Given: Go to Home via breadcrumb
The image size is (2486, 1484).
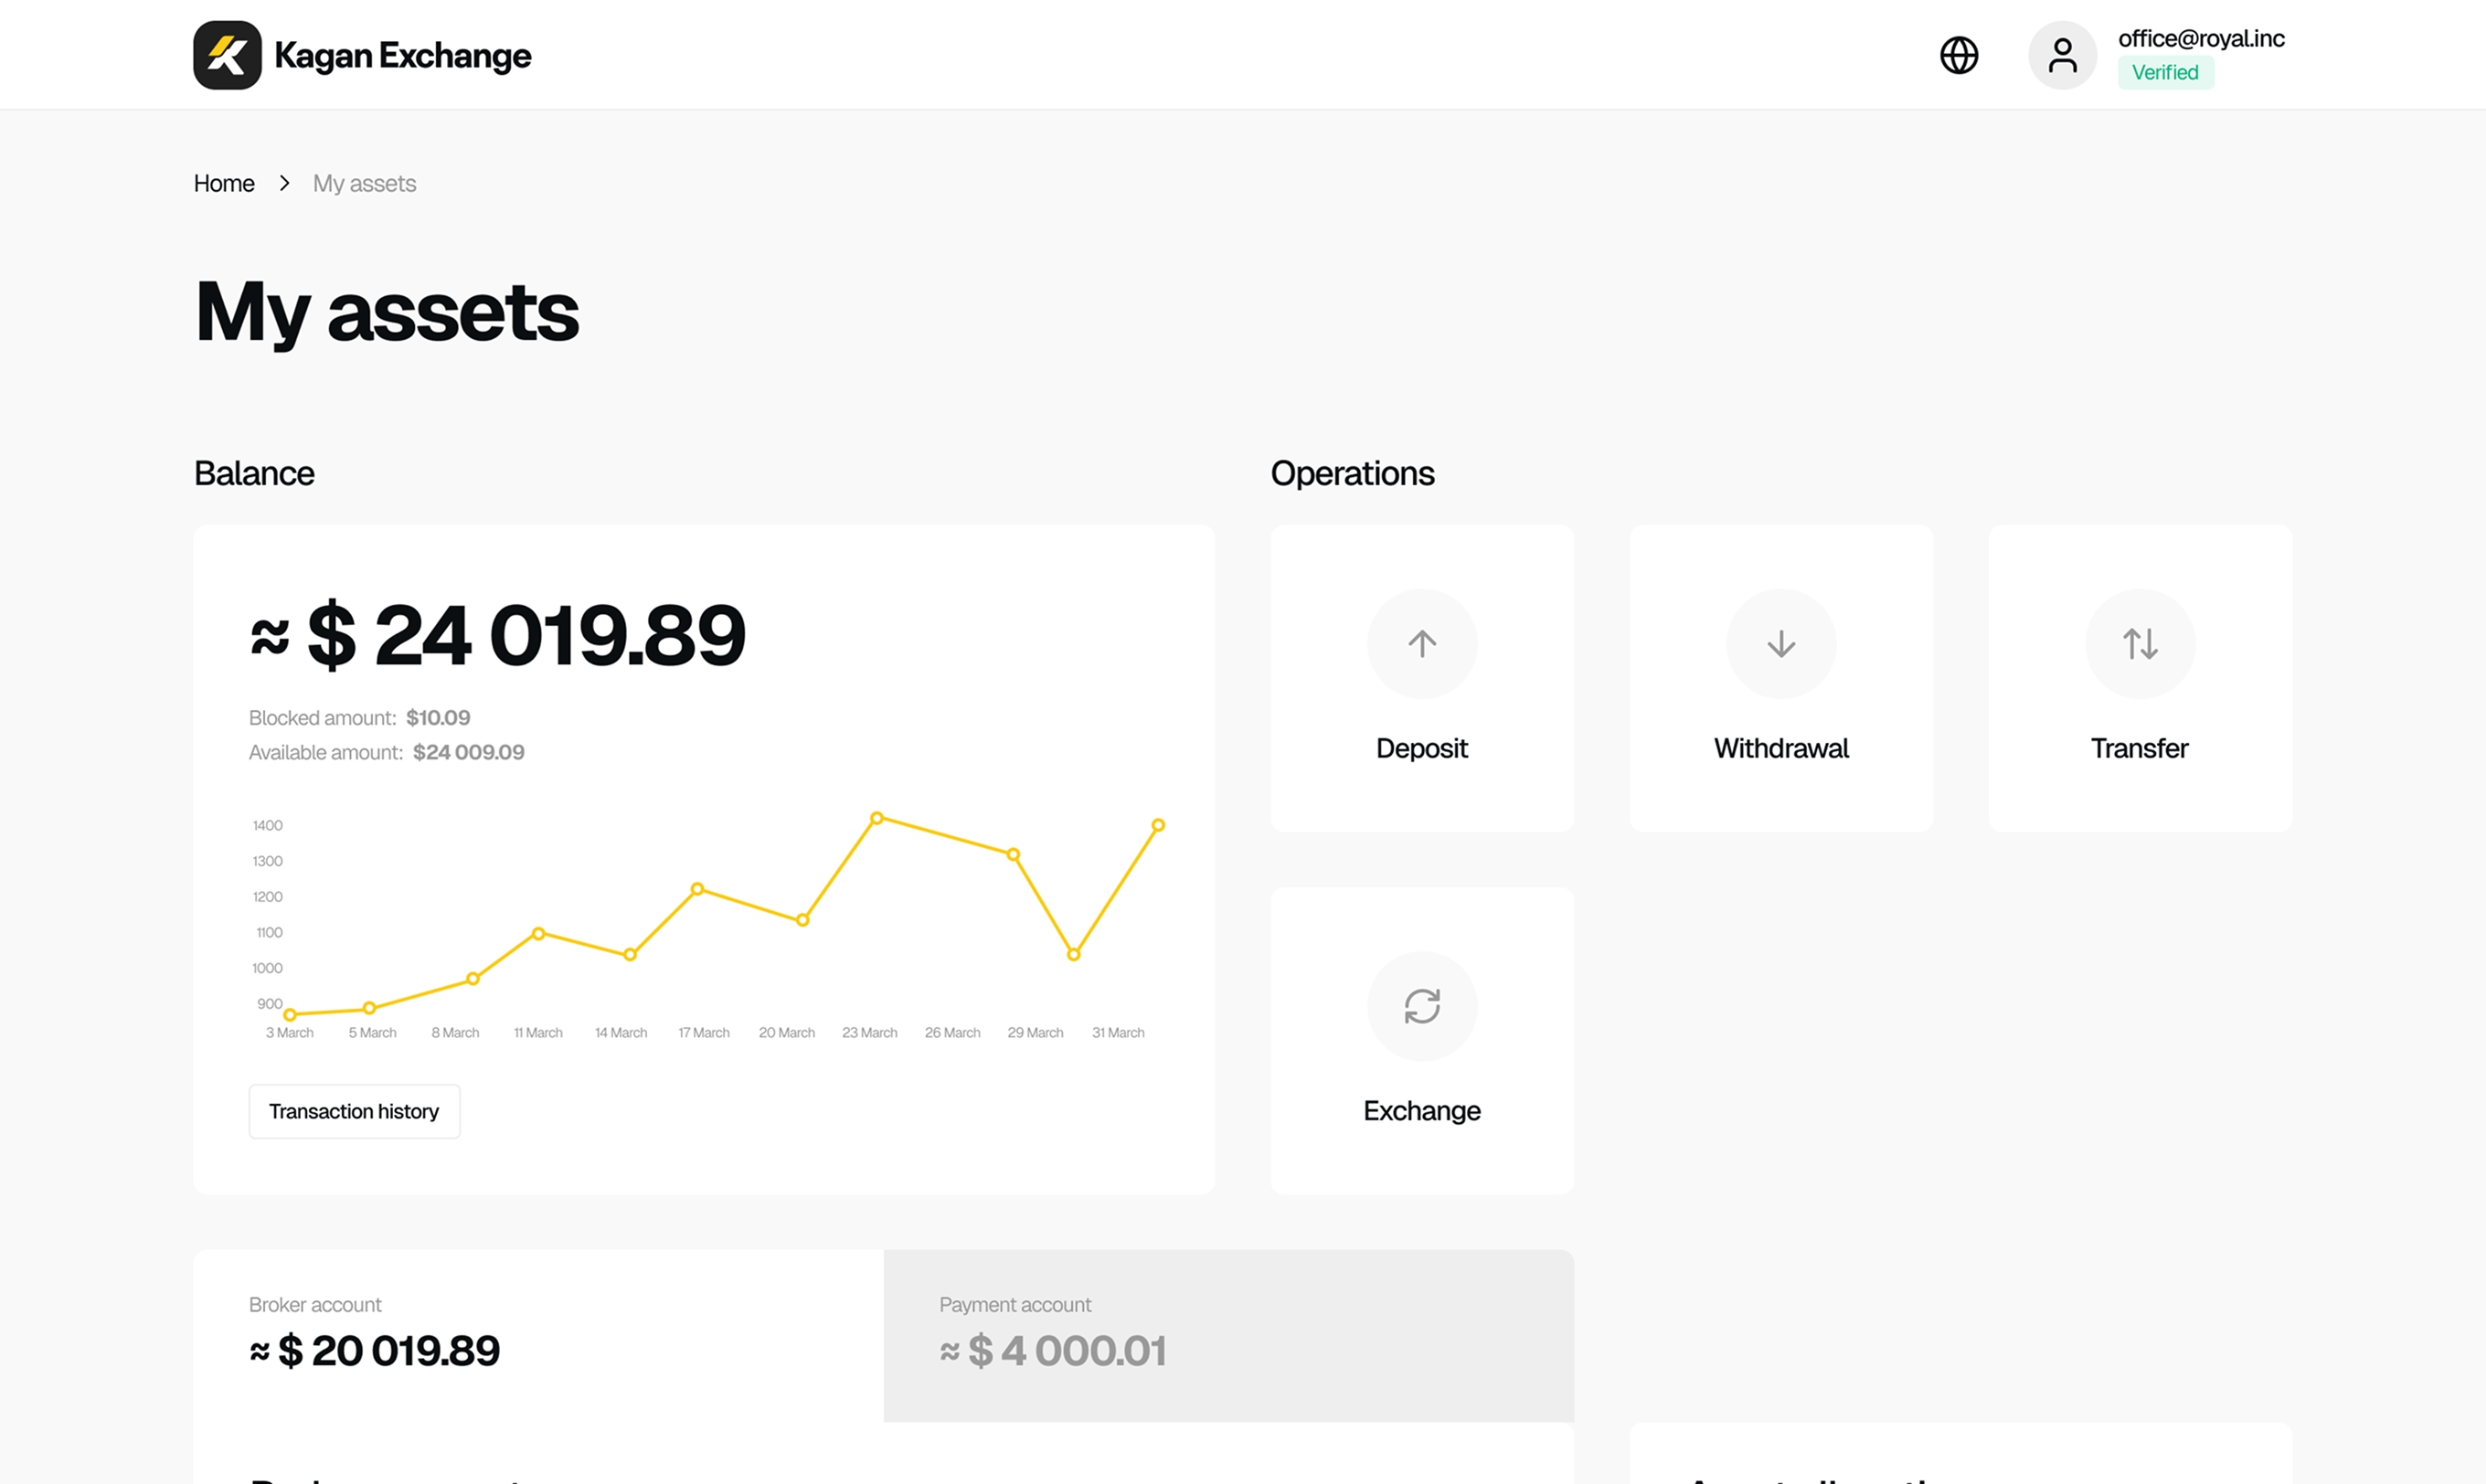Looking at the screenshot, I should pos(224,183).
